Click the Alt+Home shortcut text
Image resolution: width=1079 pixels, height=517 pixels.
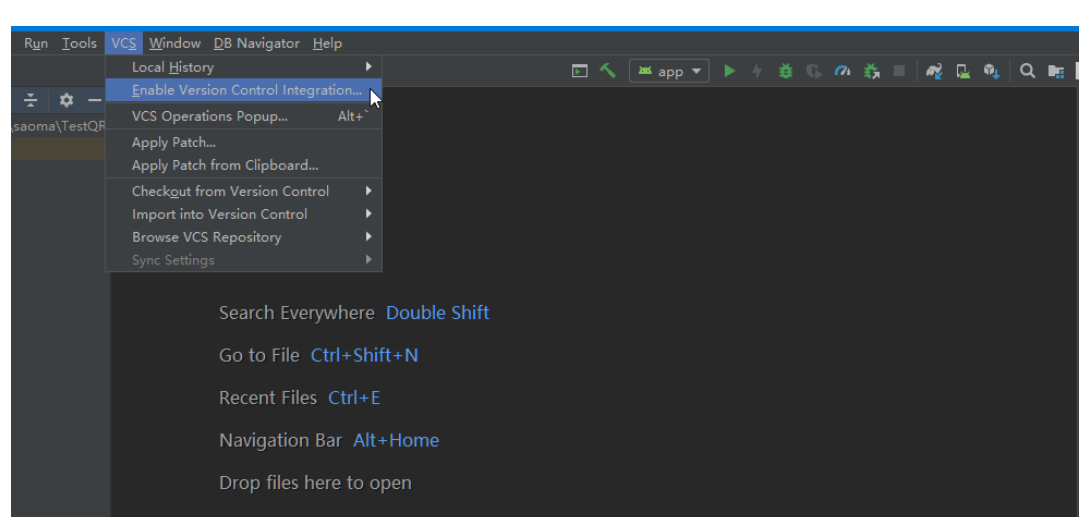pos(396,441)
